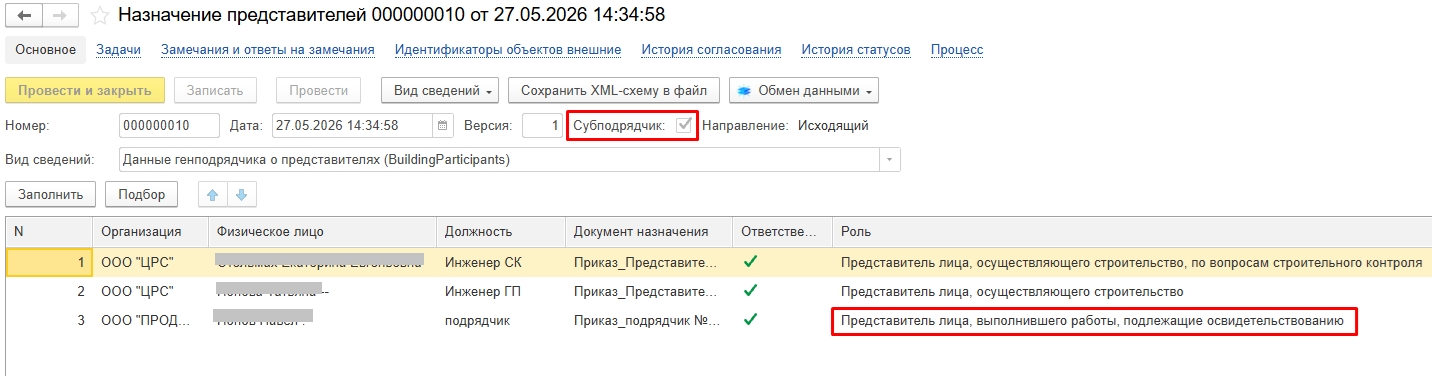Image resolution: width=1432 pixels, height=376 pixels.
Task: Open calendar picker in the Дата field
Action: (443, 126)
